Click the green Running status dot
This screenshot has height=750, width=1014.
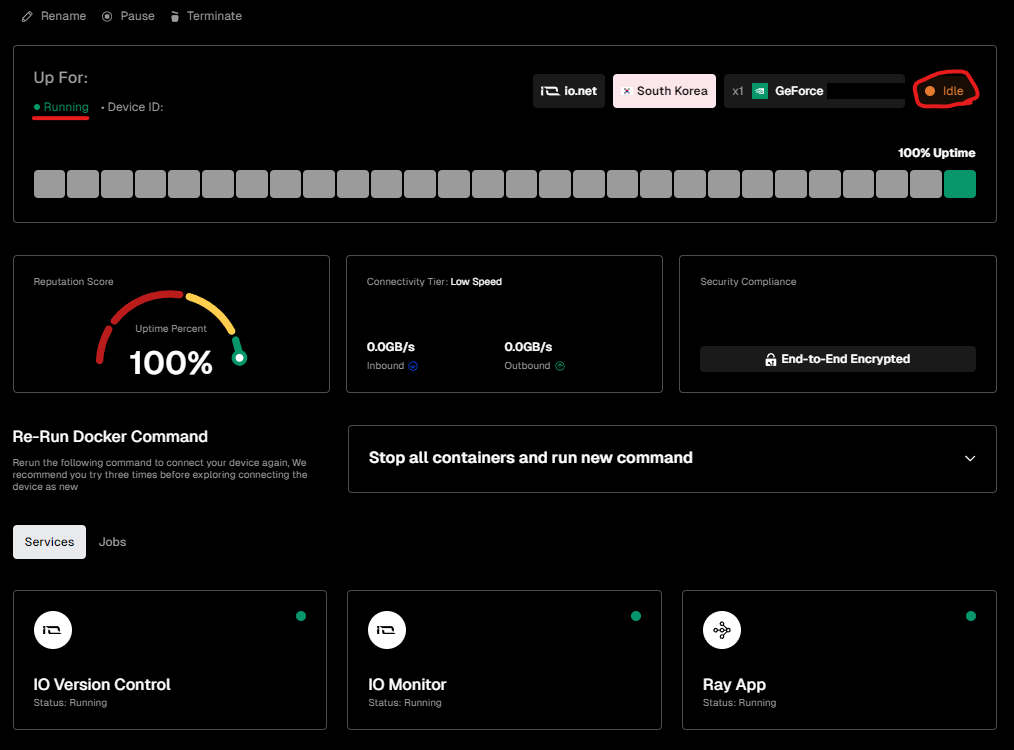[x=37, y=107]
